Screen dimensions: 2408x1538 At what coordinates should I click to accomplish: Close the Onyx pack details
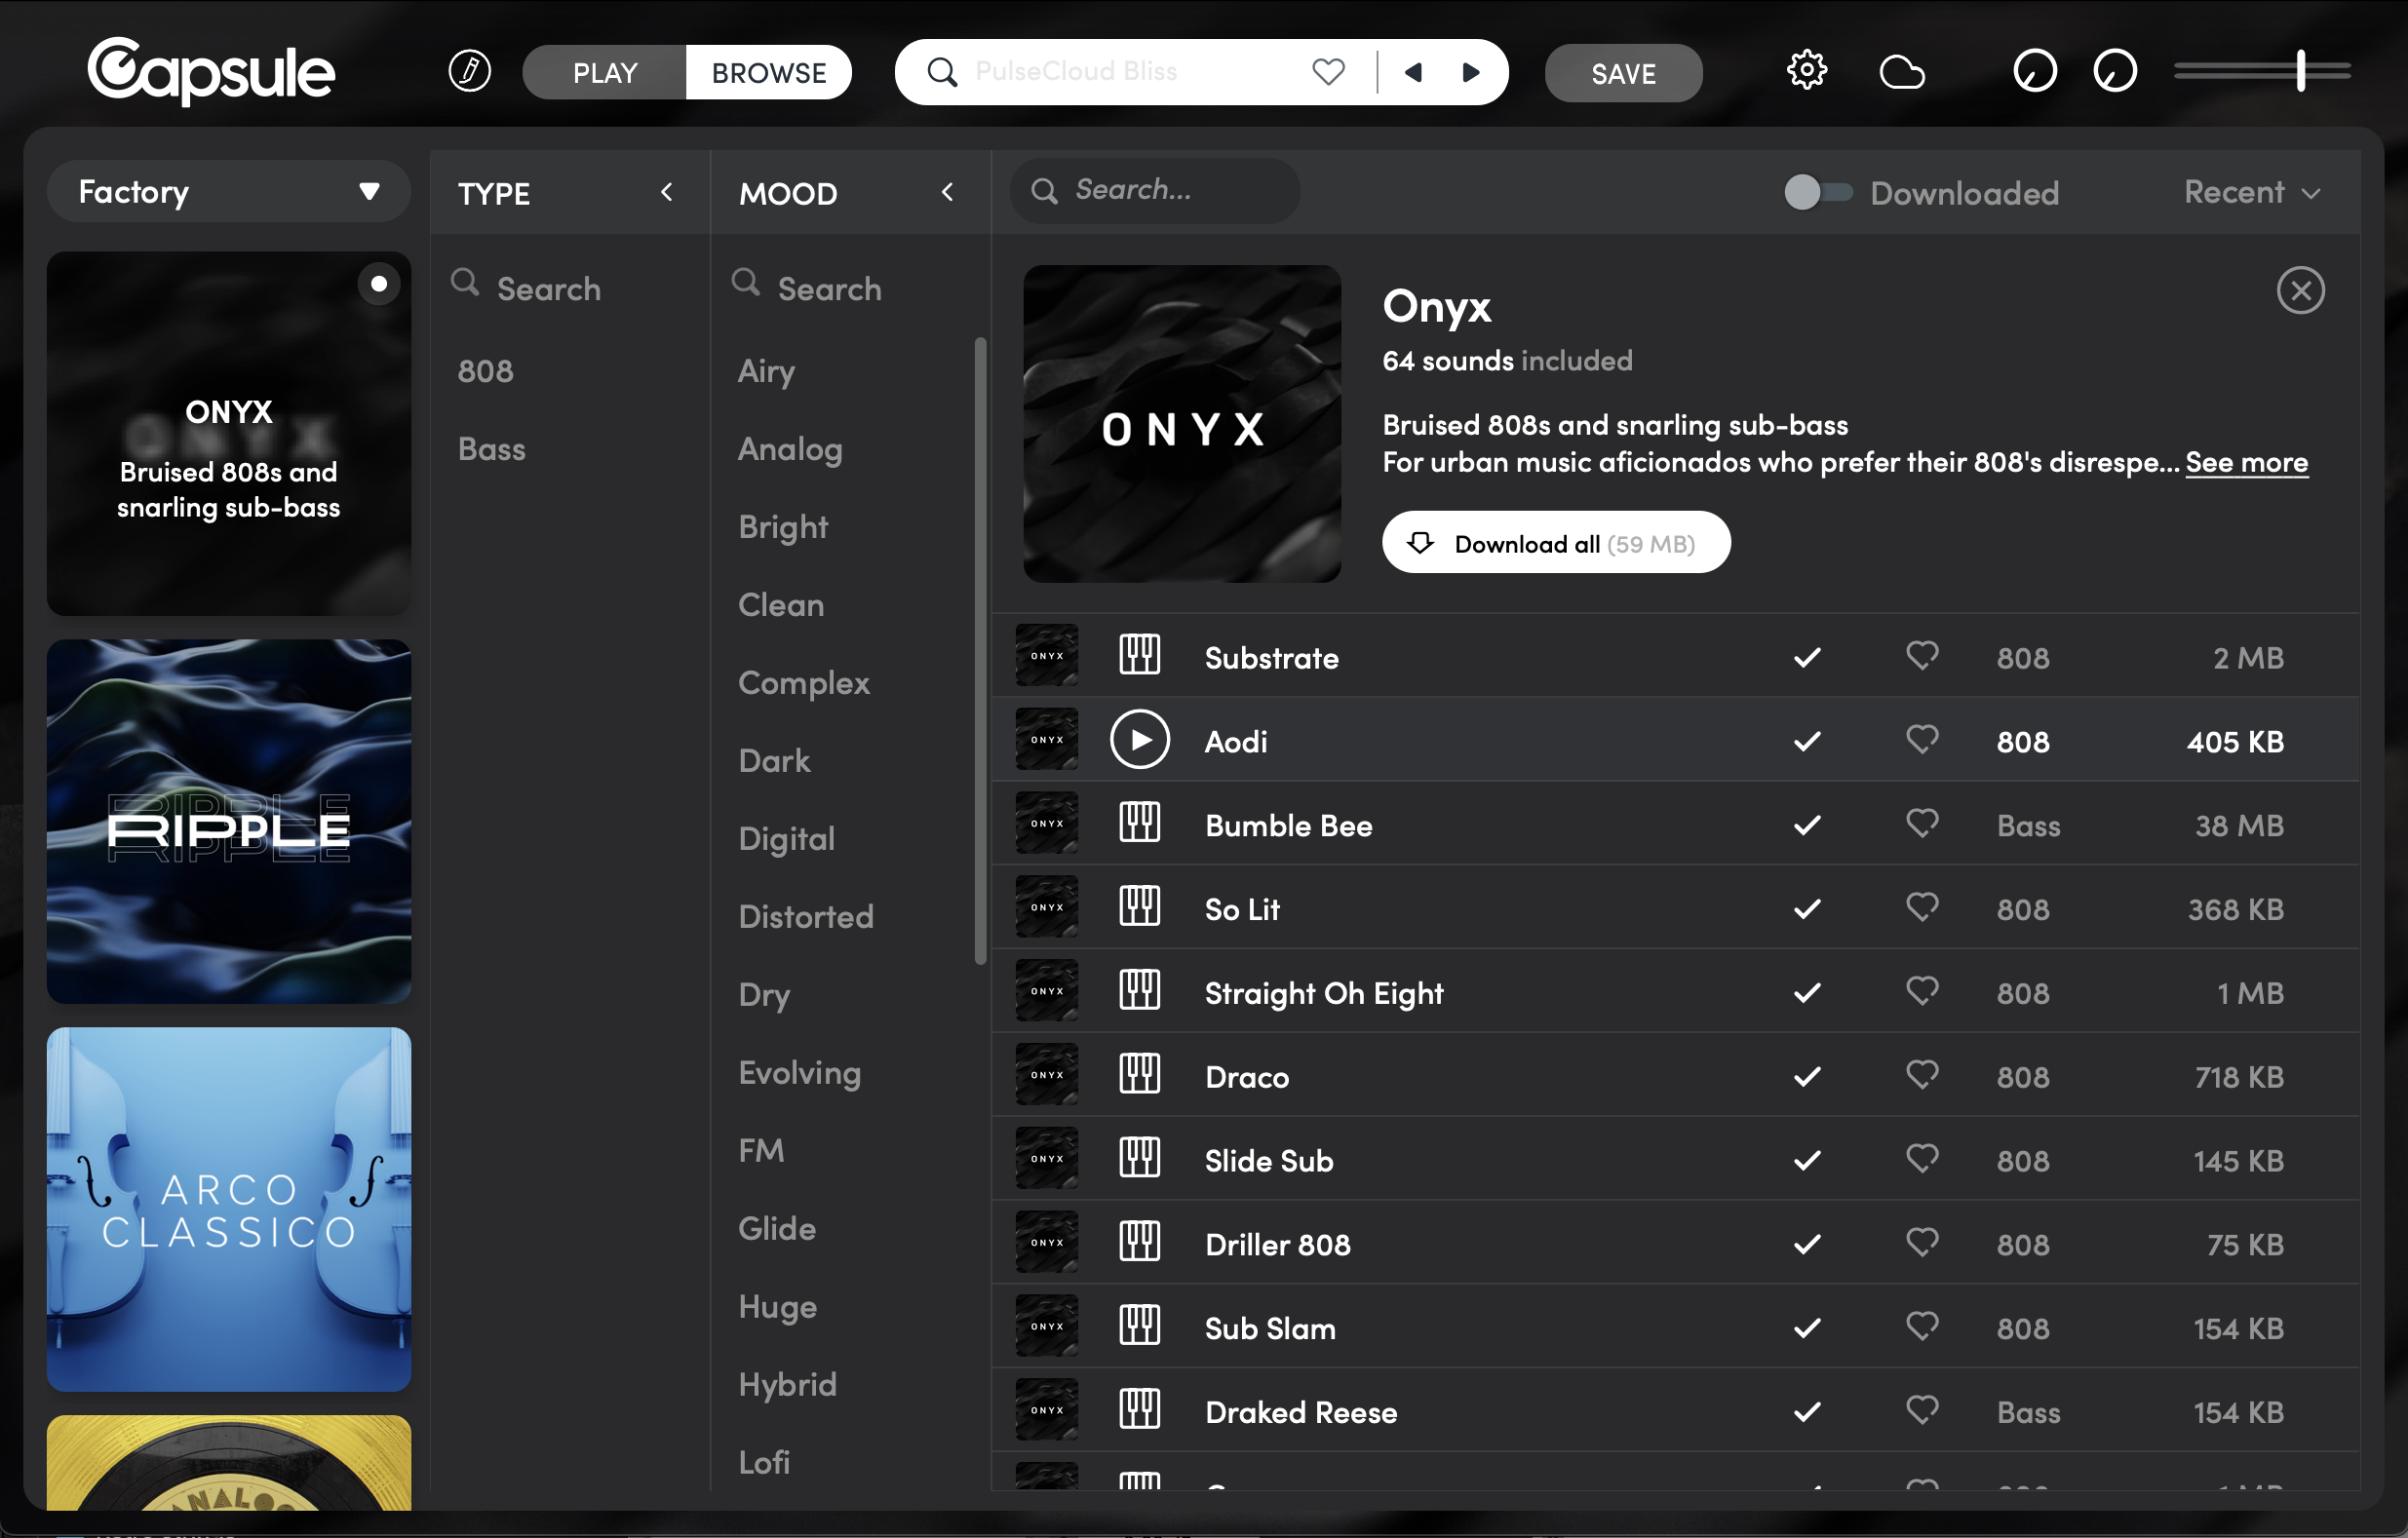point(2300,291)
